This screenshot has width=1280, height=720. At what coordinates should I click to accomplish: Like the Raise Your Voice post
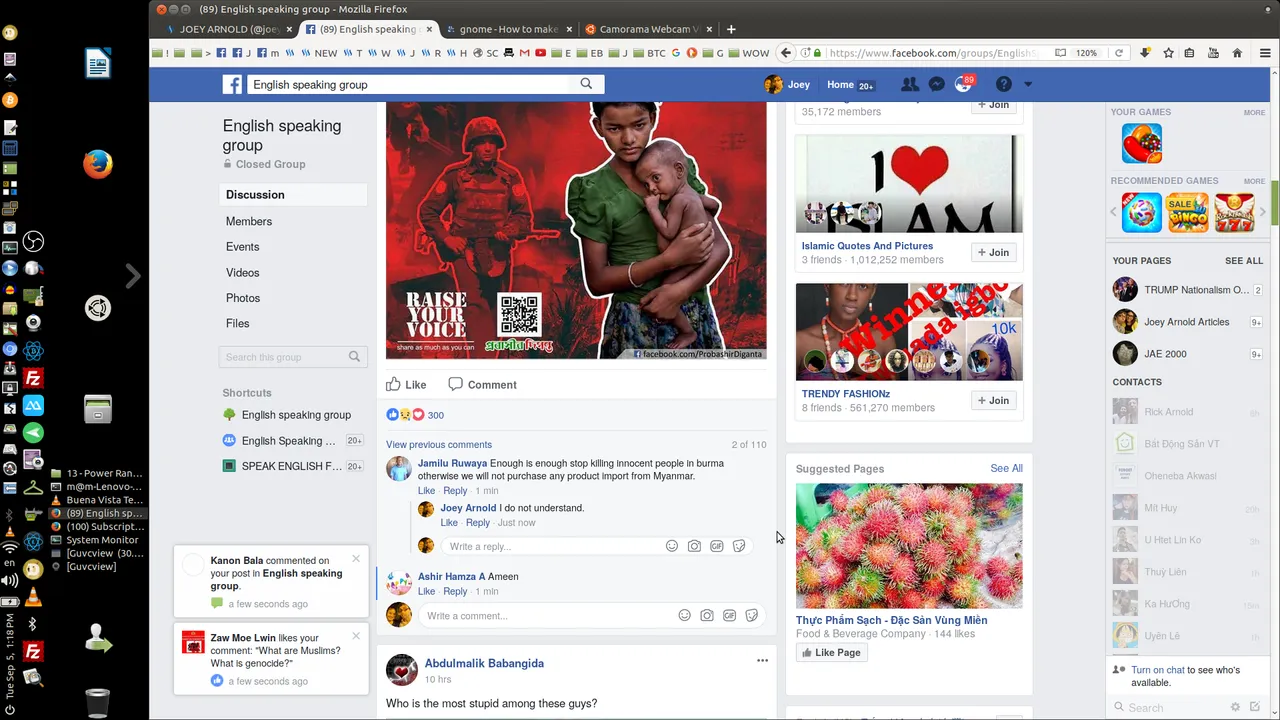coord(406,384)
